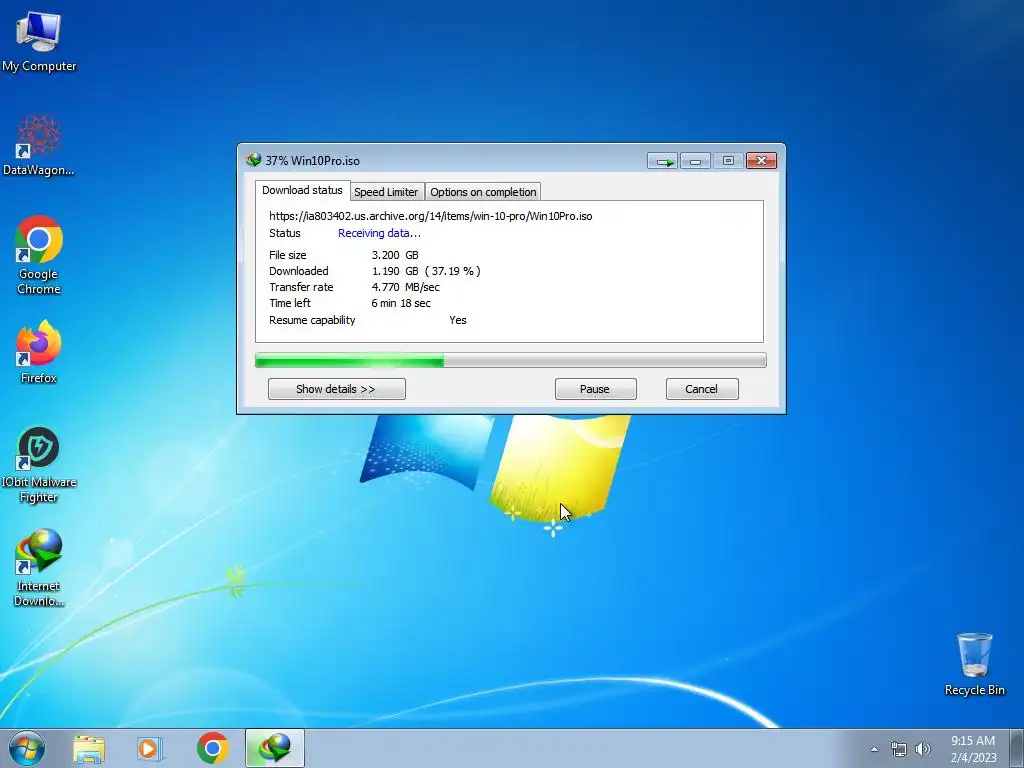Open the Google Chrome desktop shortcut
Image resolution: width=1024 pixels, height=768 pixels.
[x=39, y=255]
